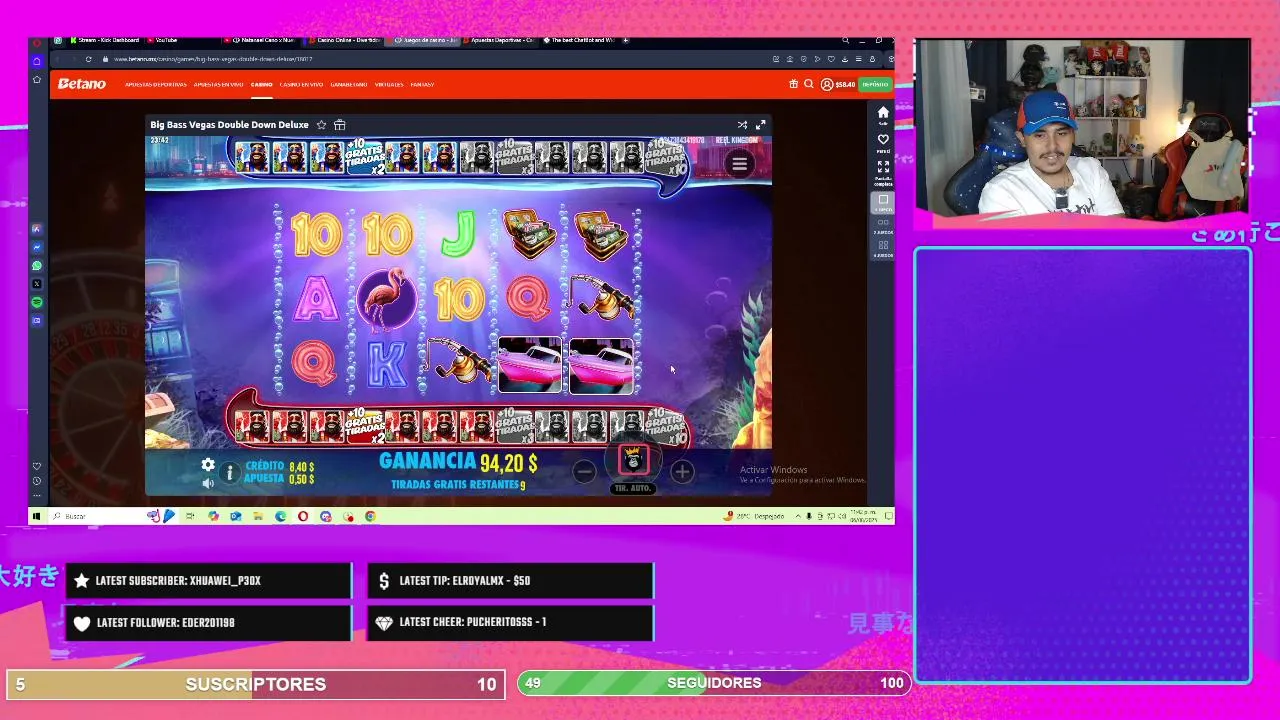Open the slot game hamburger menu

(x=739, y=164)
